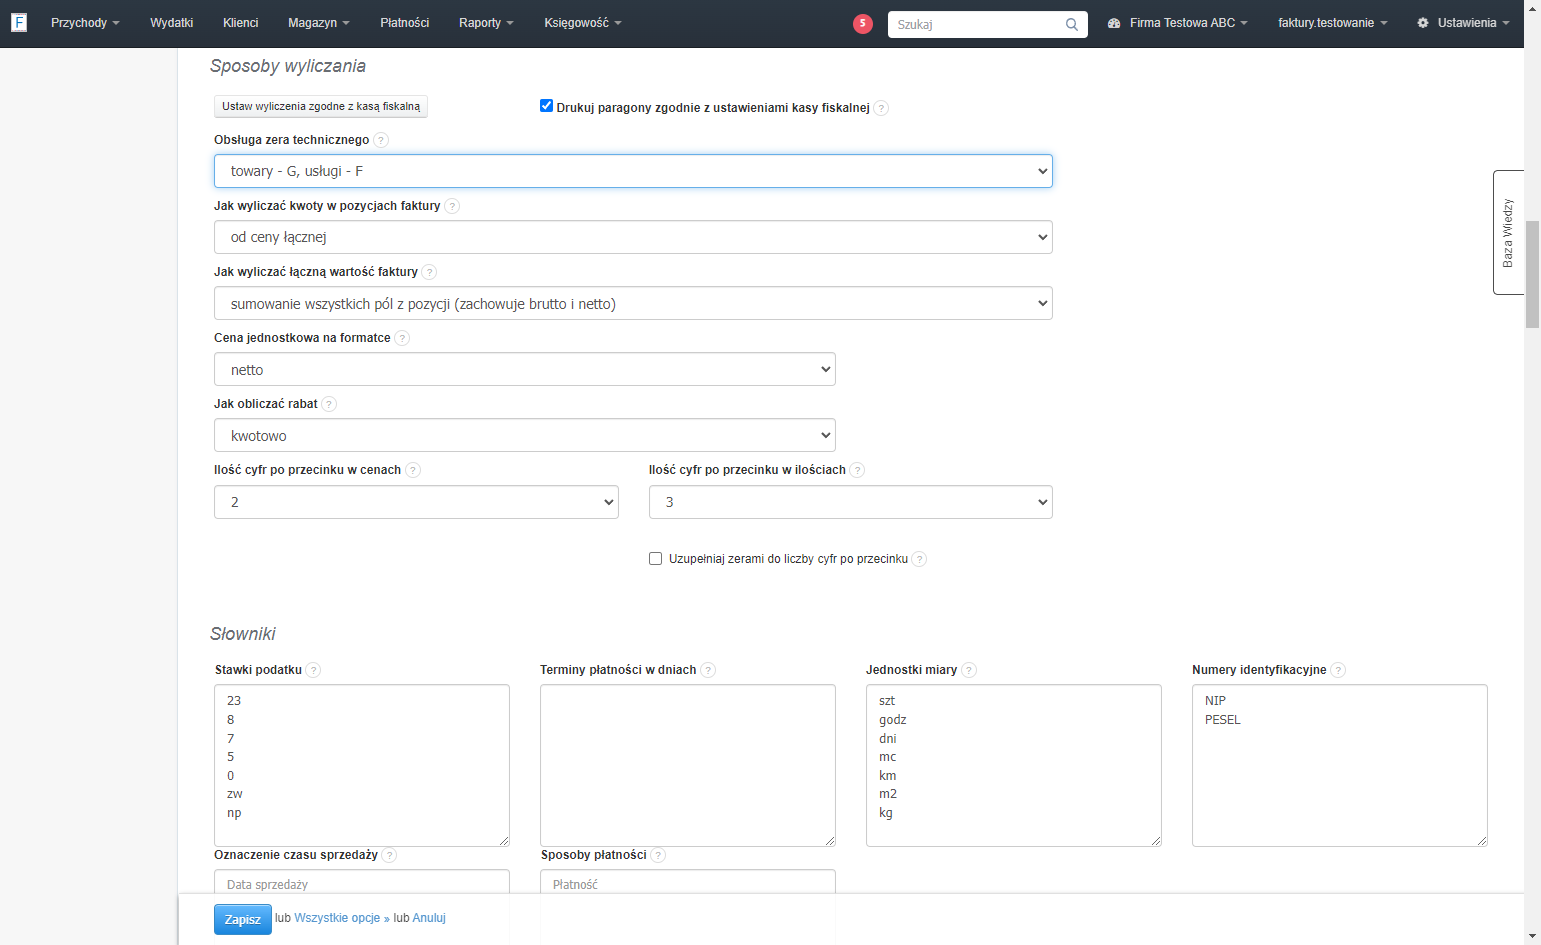Uncheck Drukuj paragony zgodnie z ustawieniami kasy fiskalnej
The height and width of the screenshot is (945, 1541).
pyautogui.click(x=546, y=106)
